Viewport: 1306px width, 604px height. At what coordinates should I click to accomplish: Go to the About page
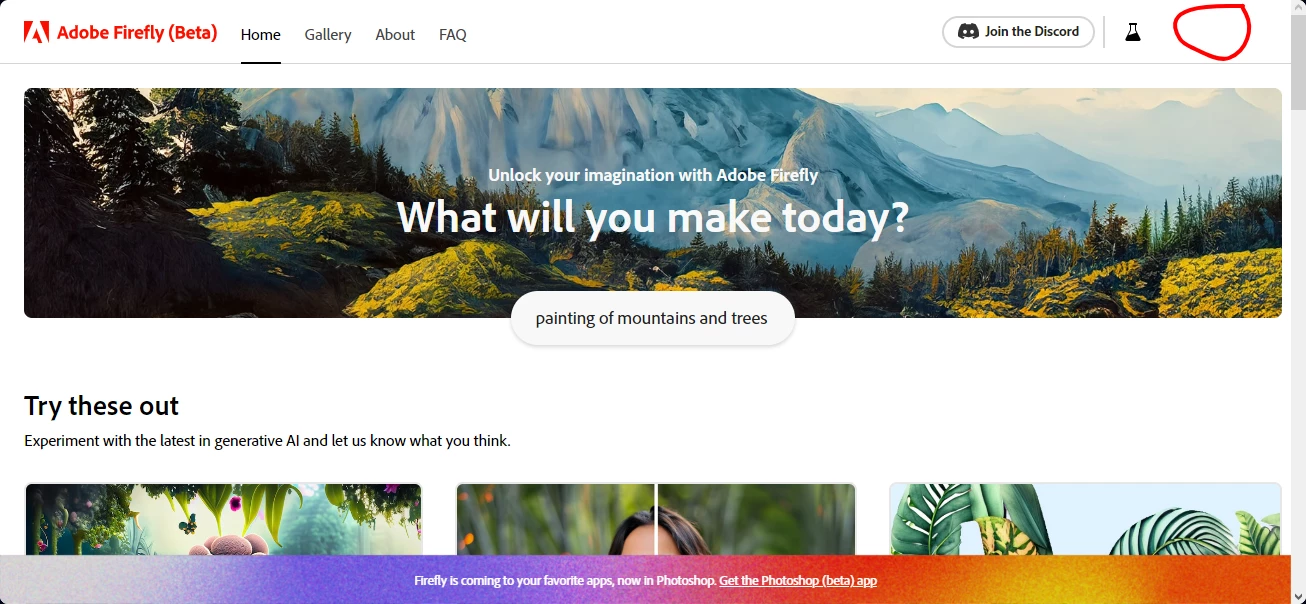395,34
